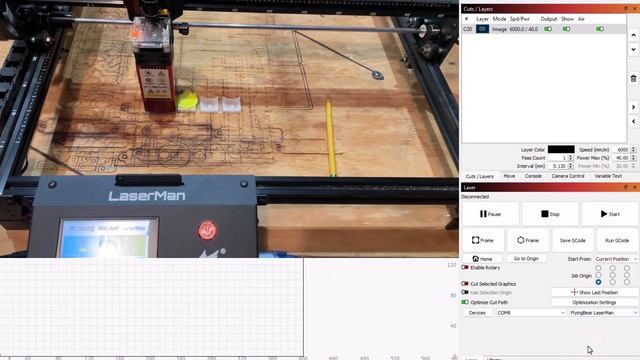640x360 pixels.
Task: Start the laser job
Action: coord(610,214)
